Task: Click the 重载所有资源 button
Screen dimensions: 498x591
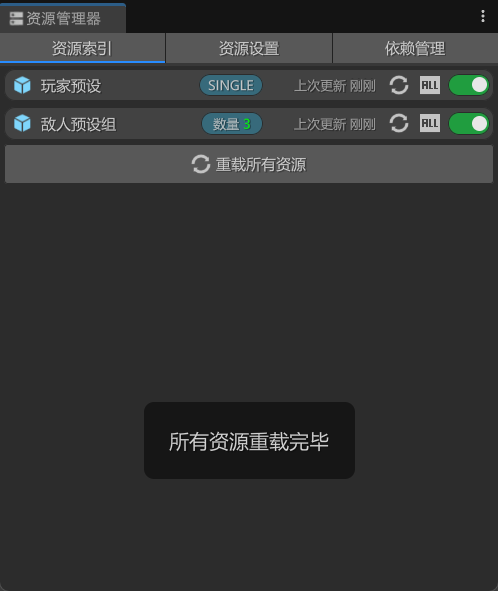Action: point(249,164)
